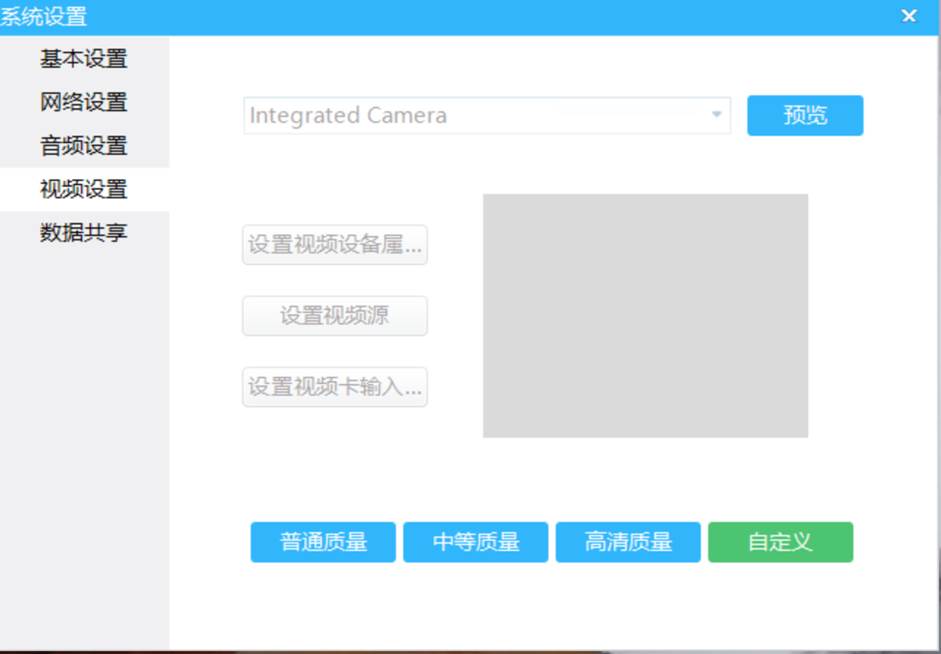This screenshot has height=654, width=941.
Task: Select the 音频设置 tab
Action: pyautogui.click(x=84, y=146)
